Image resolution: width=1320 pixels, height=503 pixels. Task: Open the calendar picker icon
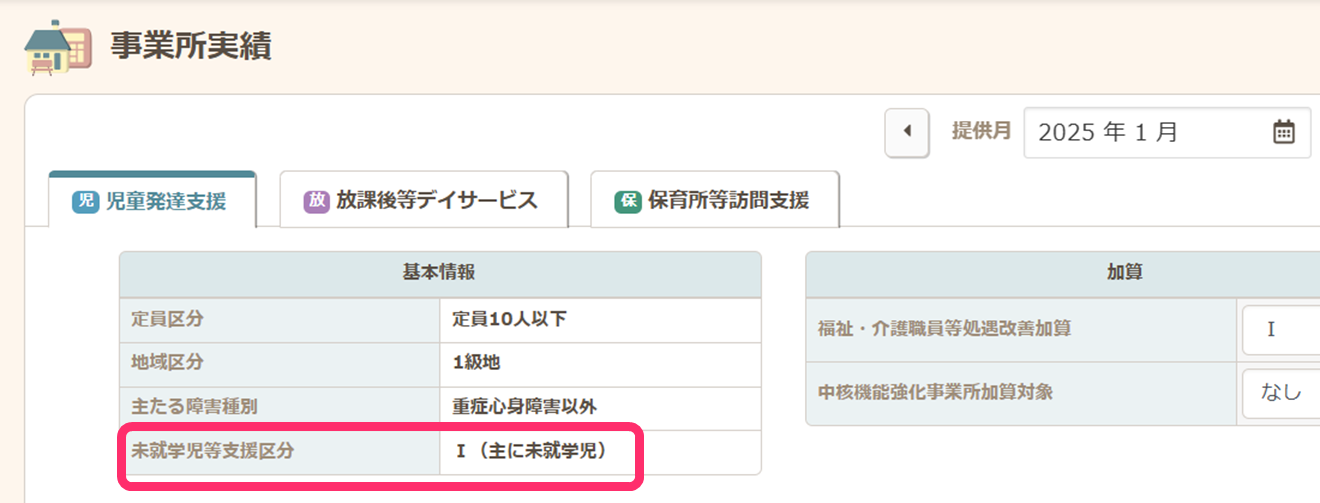coord(1284,132)
